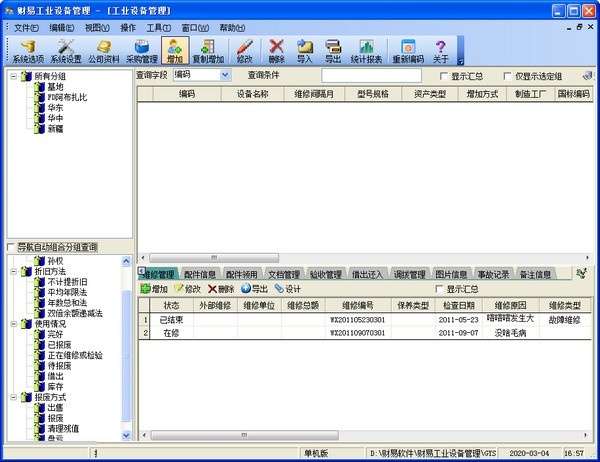Viewport: 600px width, 462px height.
Task: Open 系统设置 tools icon
Action: [x=66, y=51]
